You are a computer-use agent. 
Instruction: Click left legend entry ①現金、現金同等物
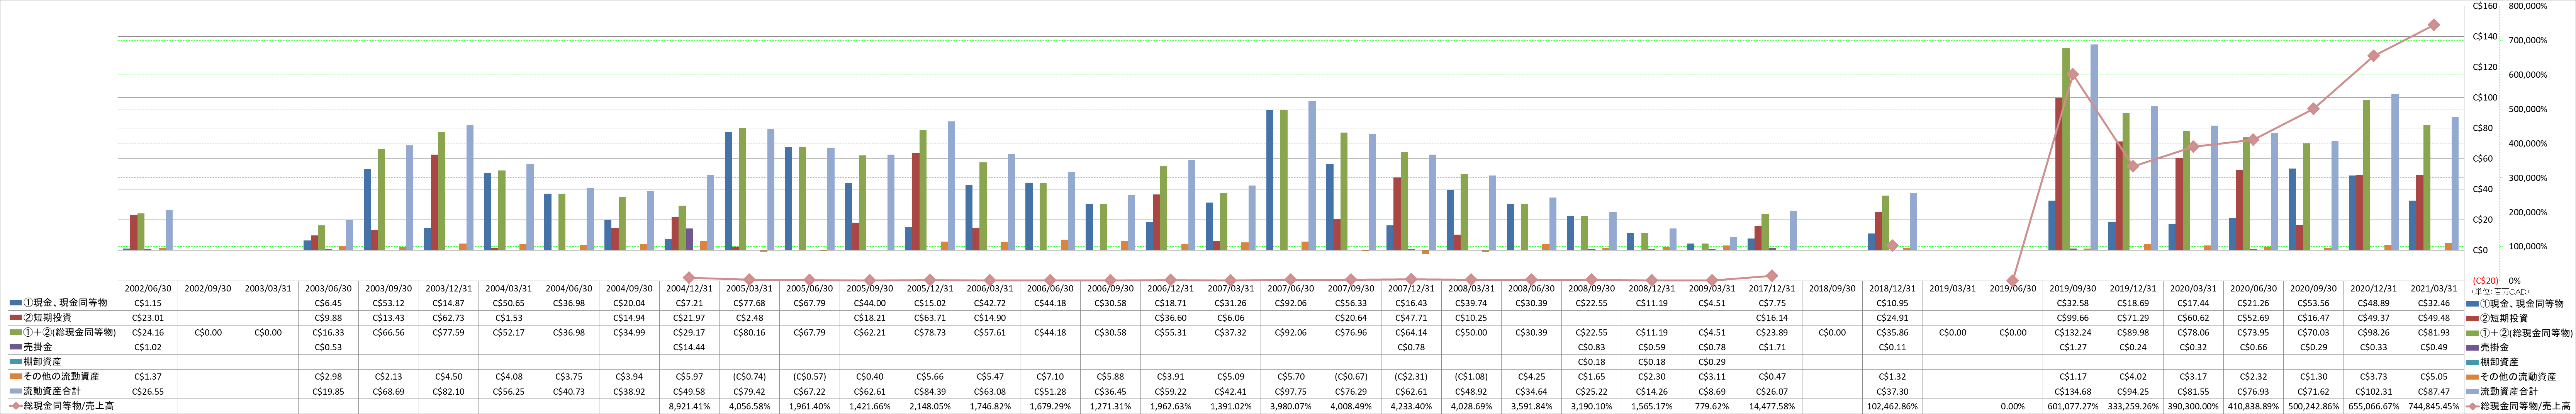pyautogui.click(x=57, y=303)
